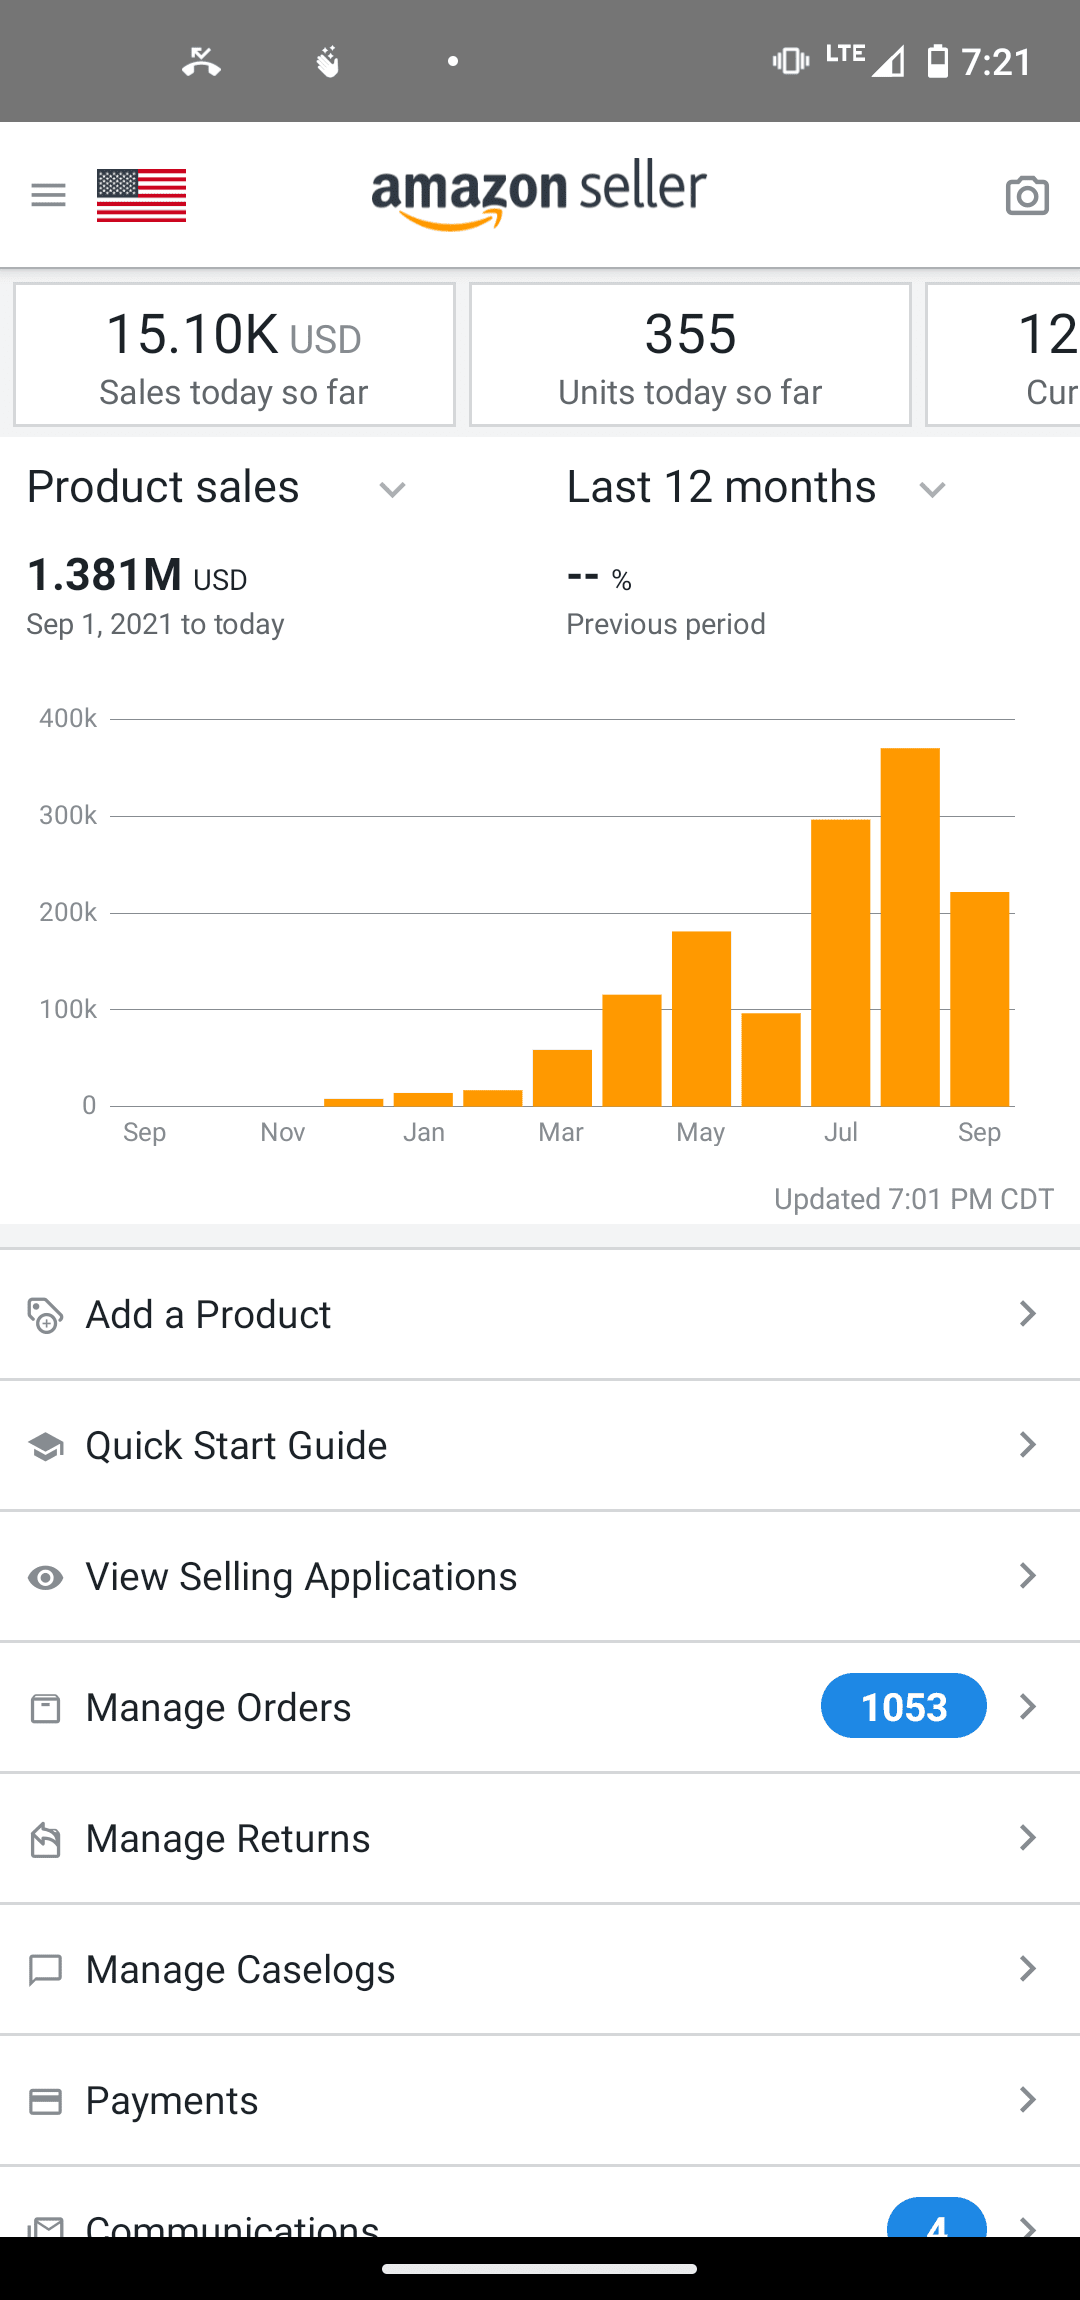Select the Manage Returns menu entry
The width and height of the screenshot is (1080, 2300).
[x=229, y=1839]
